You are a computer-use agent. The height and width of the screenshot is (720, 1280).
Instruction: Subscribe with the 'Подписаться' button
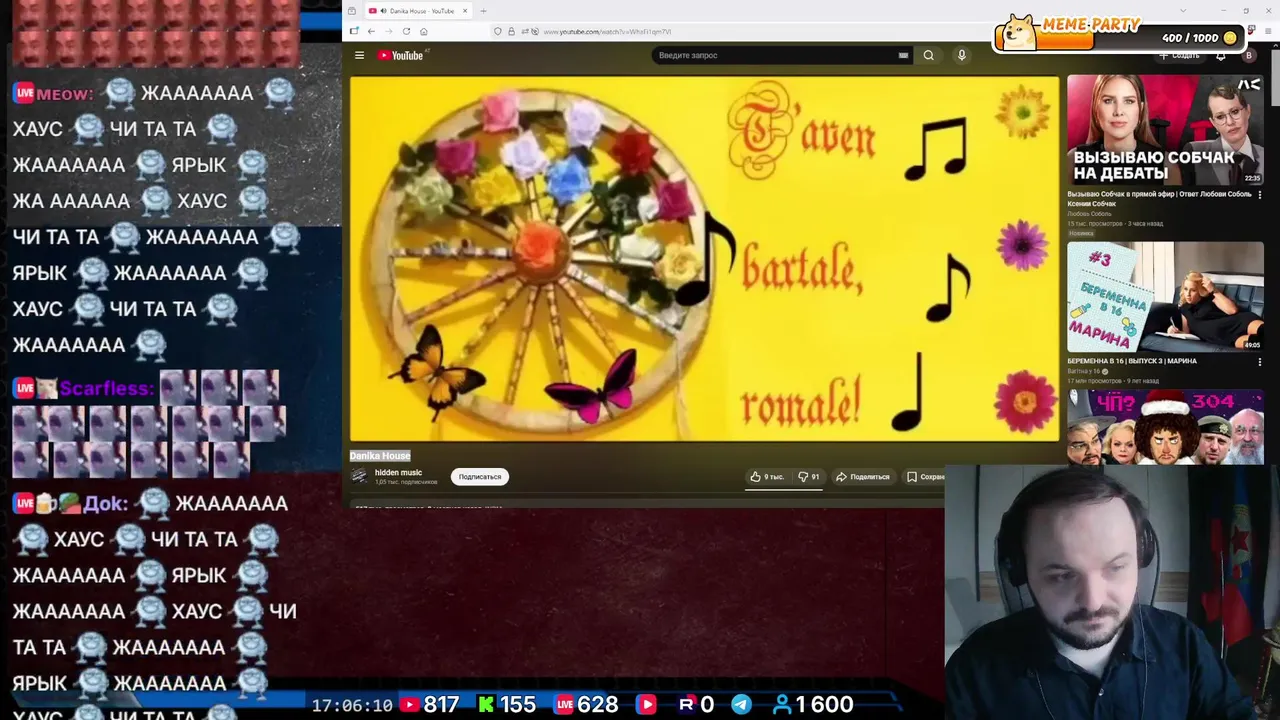point(480,477)
